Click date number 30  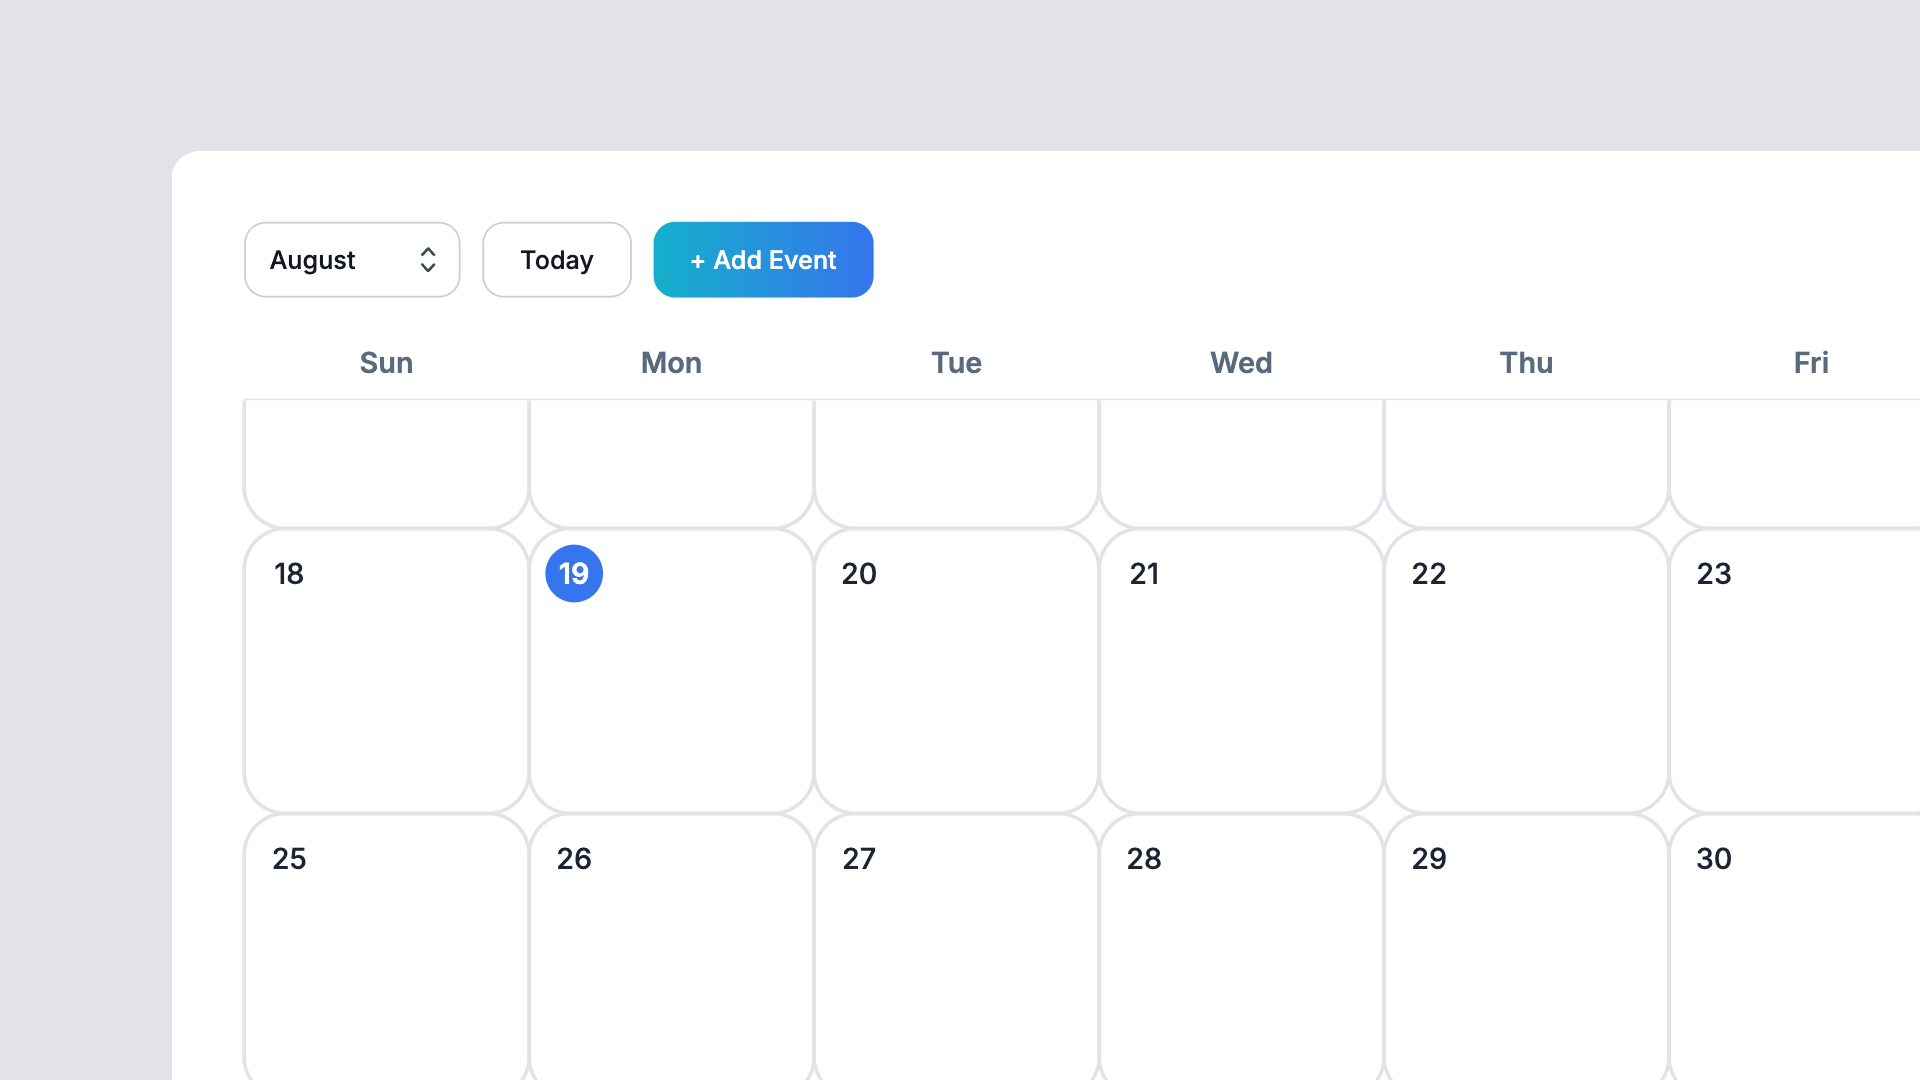(1714, 859)
